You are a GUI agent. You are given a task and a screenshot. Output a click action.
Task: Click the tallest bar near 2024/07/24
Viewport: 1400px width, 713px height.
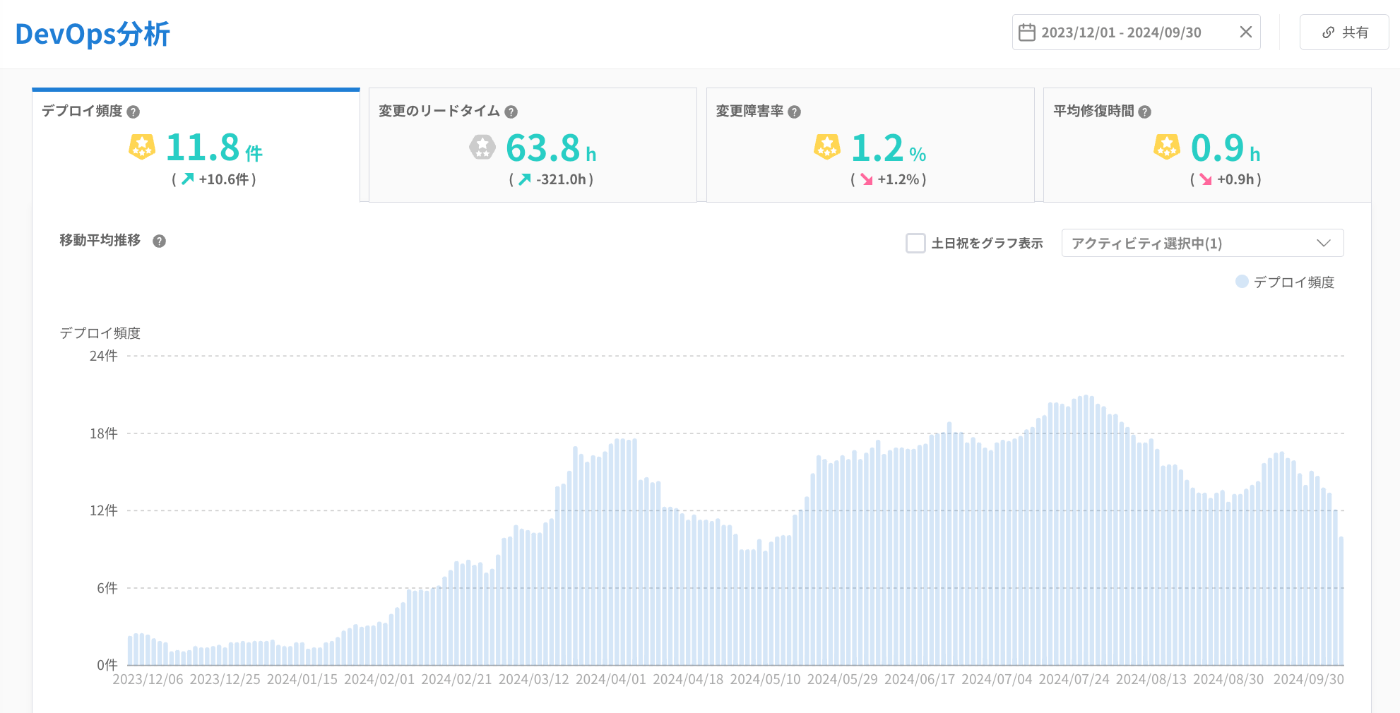[x=1086, y=530]
